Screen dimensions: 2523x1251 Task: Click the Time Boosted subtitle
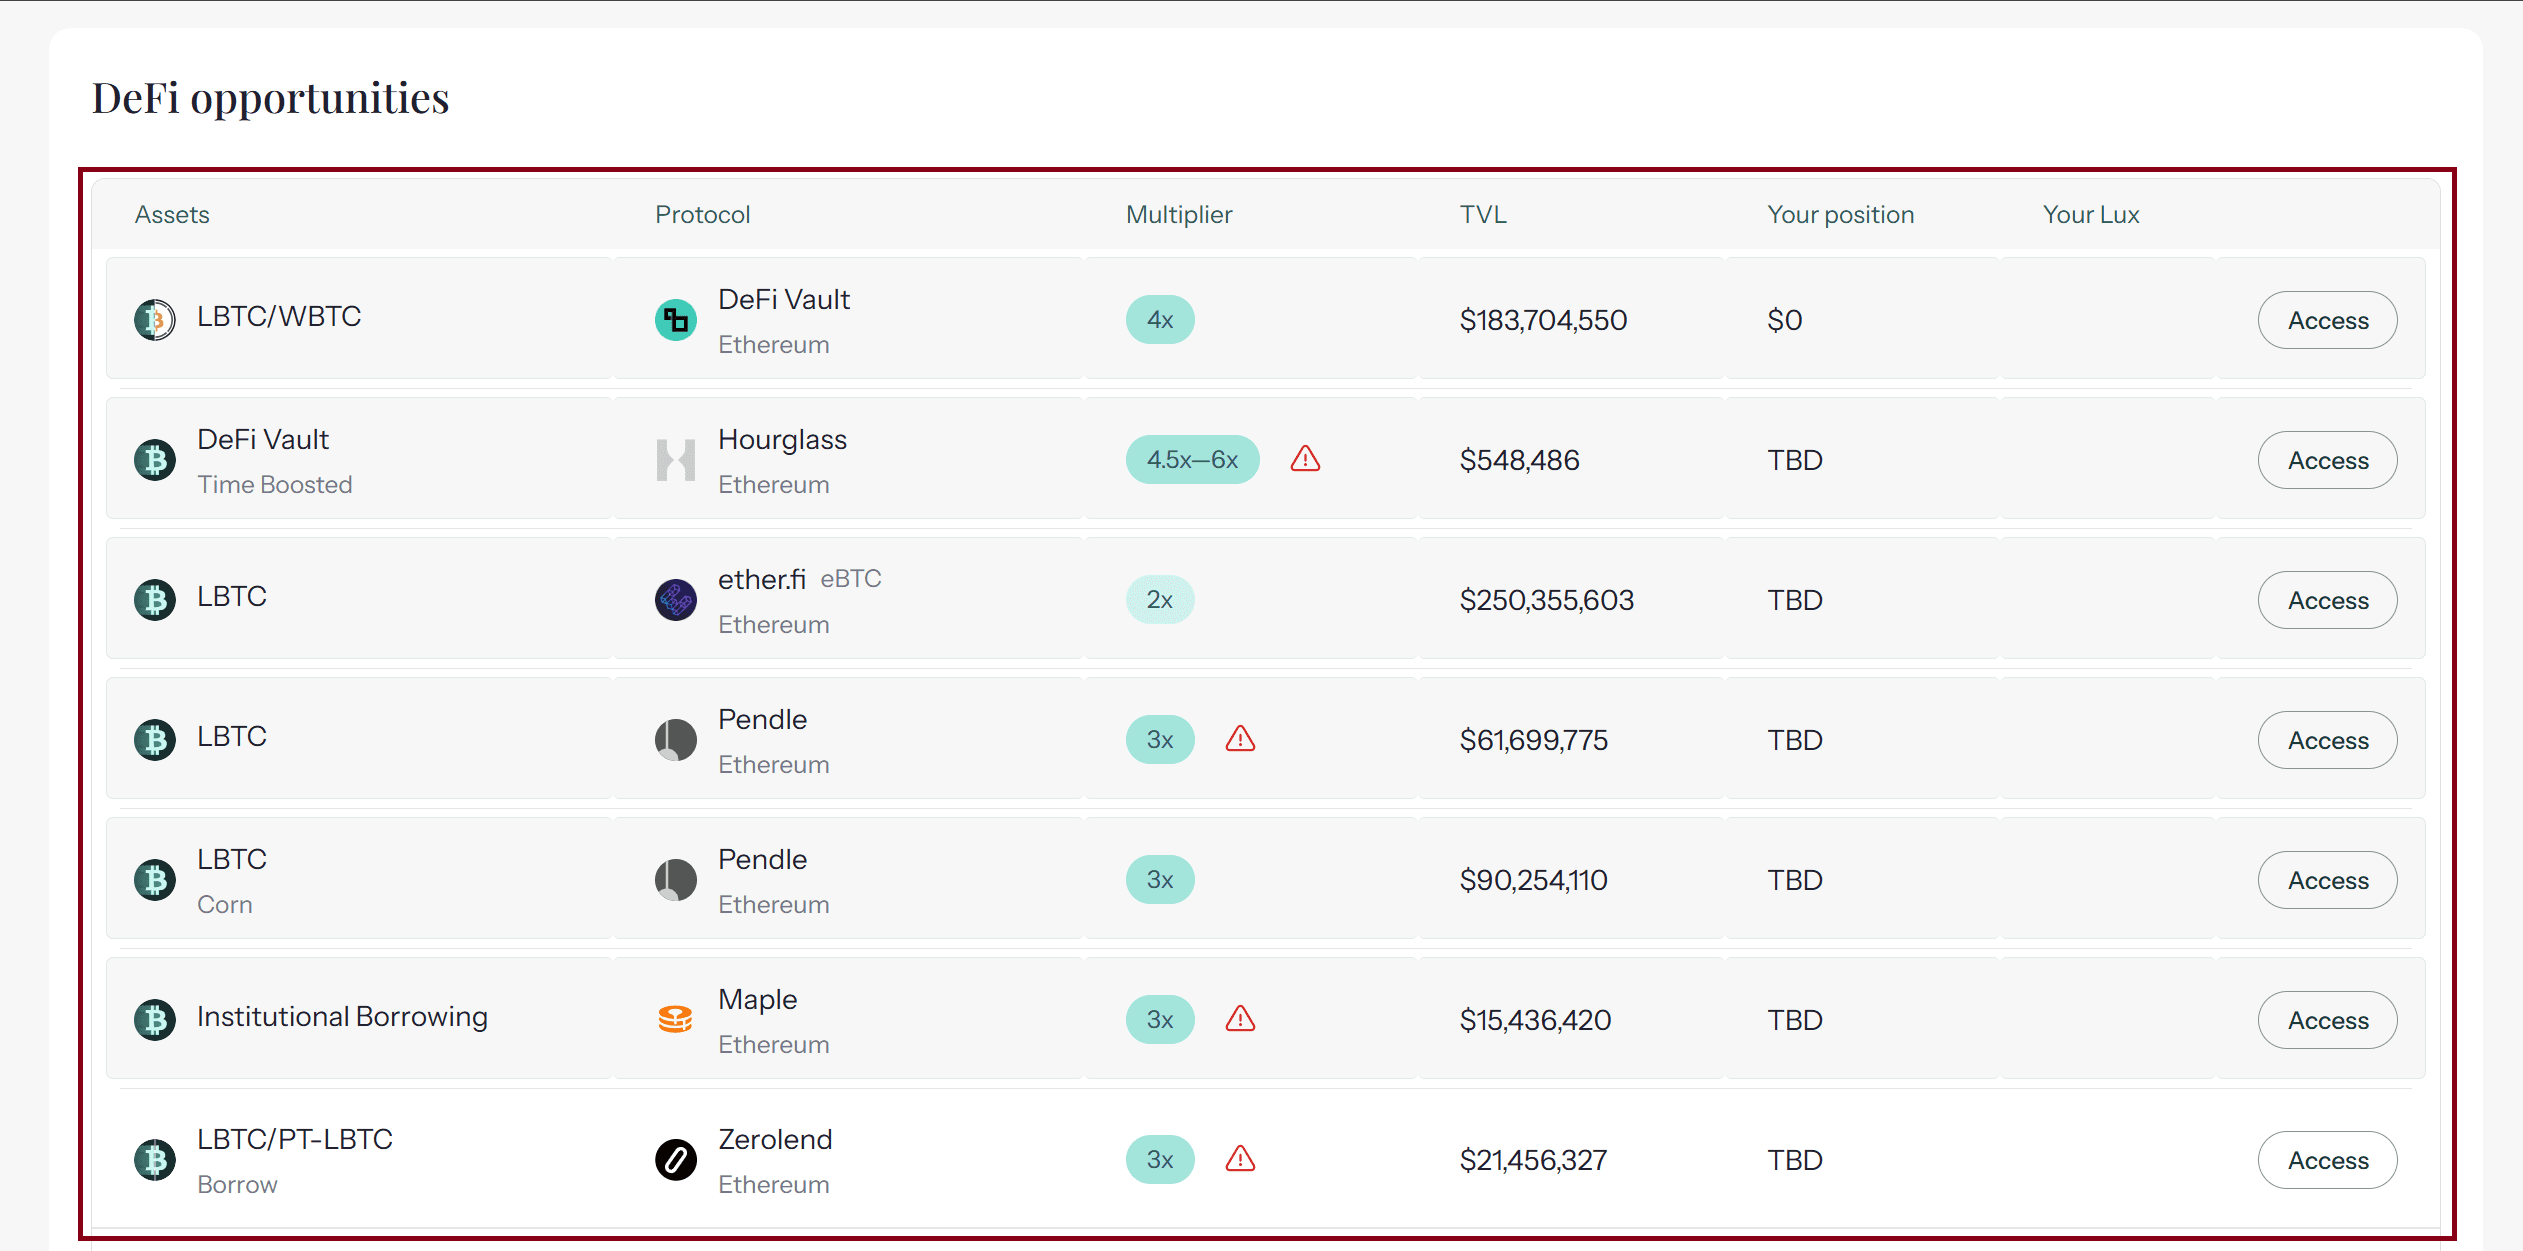[274, 485]
